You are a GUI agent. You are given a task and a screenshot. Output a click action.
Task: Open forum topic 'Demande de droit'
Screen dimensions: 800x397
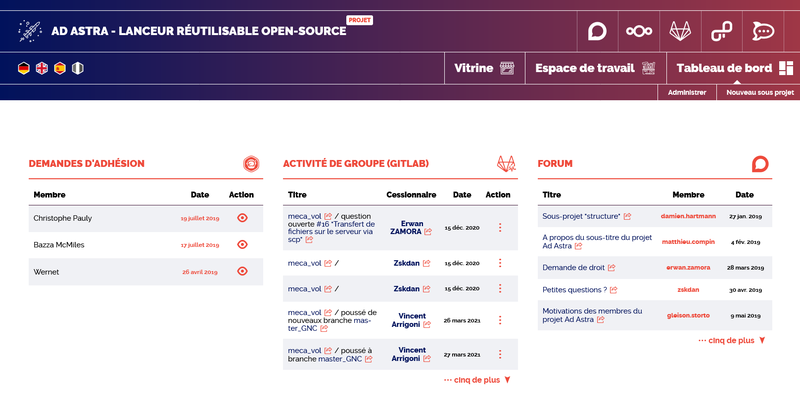[573, 268]
